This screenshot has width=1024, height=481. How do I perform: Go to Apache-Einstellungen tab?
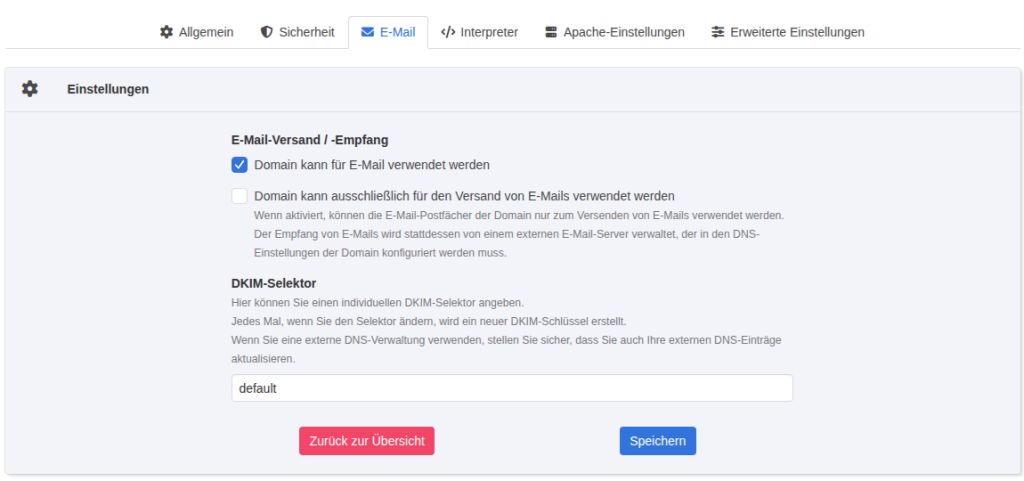(x=615, y=32)
